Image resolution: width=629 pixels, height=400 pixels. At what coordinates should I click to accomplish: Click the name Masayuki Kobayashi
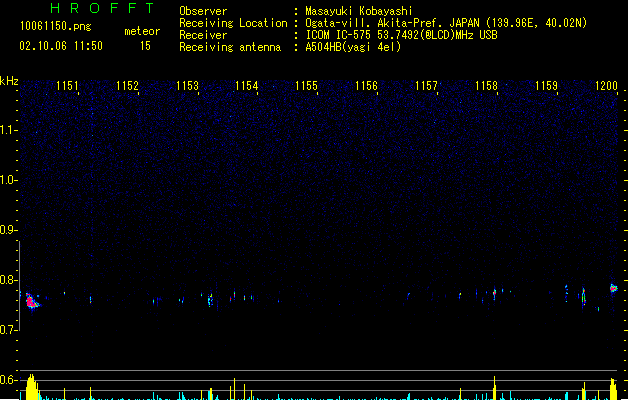tap(359, 11)
